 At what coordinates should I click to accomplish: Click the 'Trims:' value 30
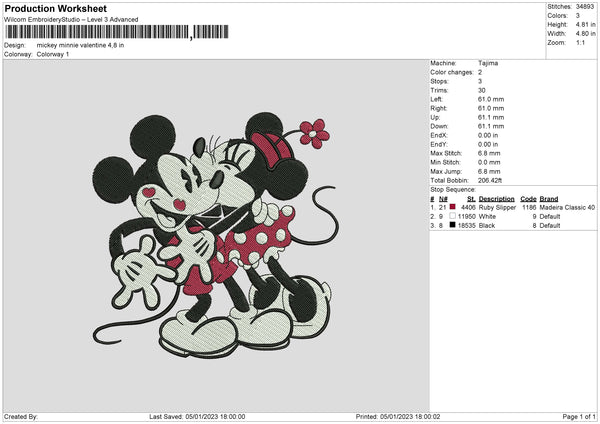[481, 90]
